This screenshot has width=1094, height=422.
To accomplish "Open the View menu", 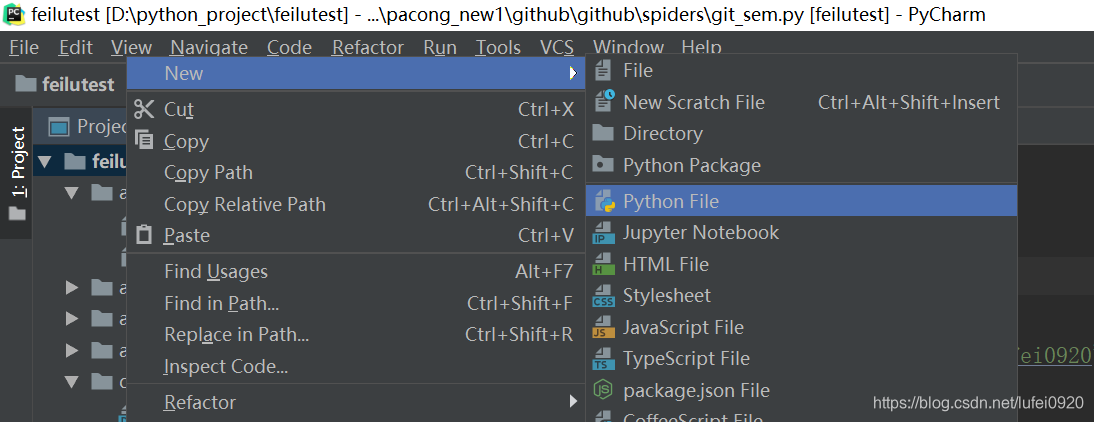I will pos(131,47).
